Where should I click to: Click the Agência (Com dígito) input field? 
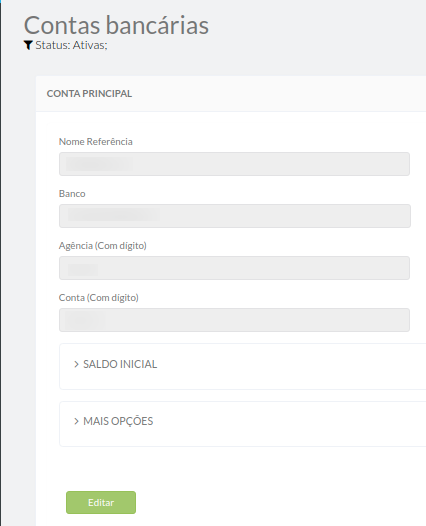point(234,268)
